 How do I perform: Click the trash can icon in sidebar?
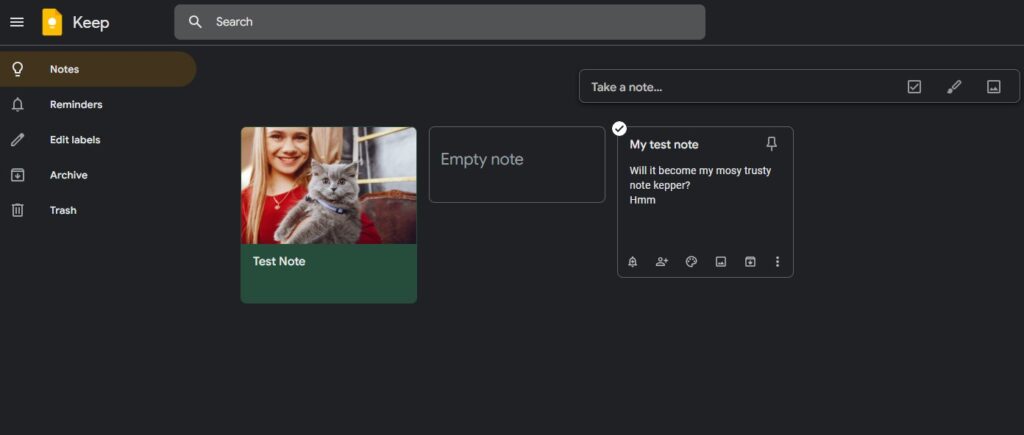click(18, 210)
